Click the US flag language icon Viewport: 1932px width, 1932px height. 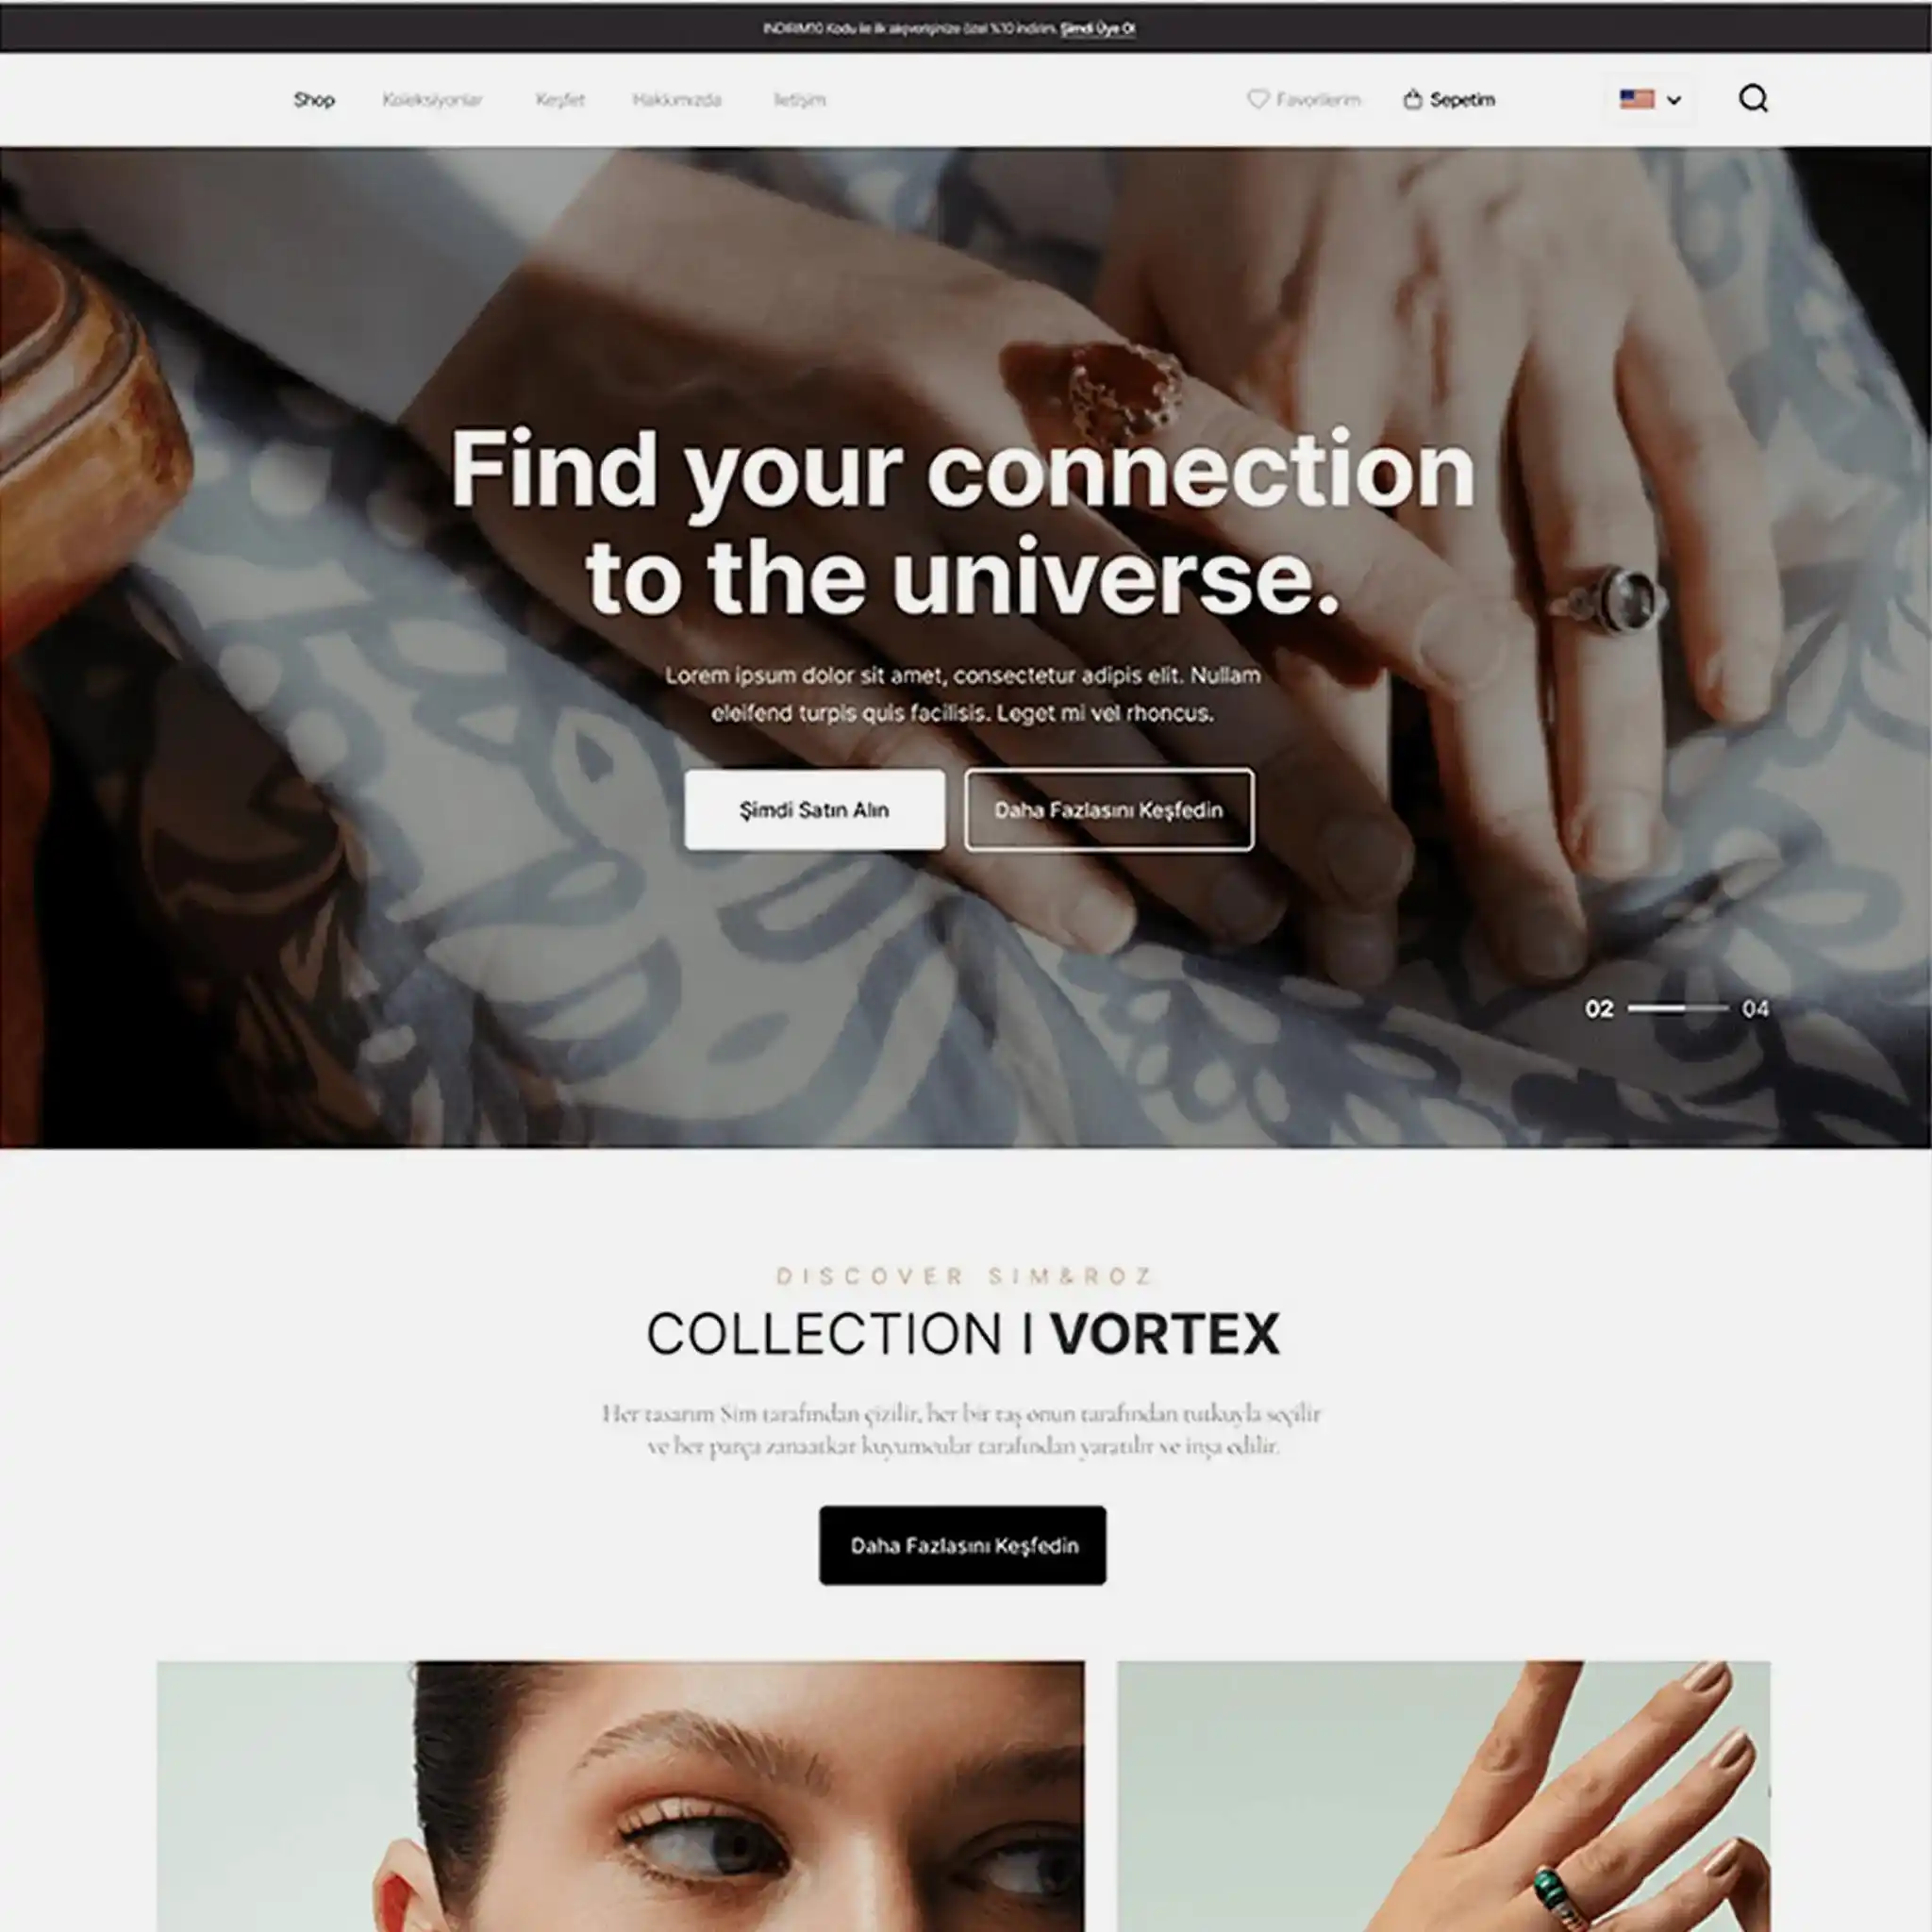(1637, 99)
